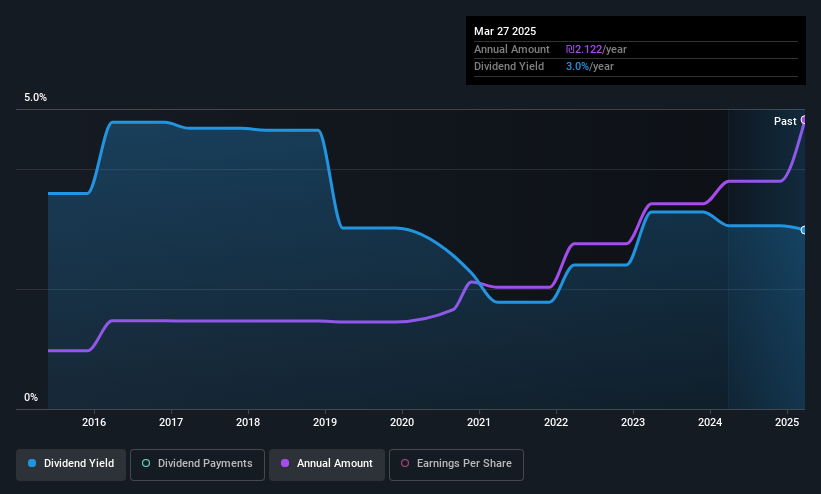
Task: Click the Past label on the chart
Action: coord(785,121)
